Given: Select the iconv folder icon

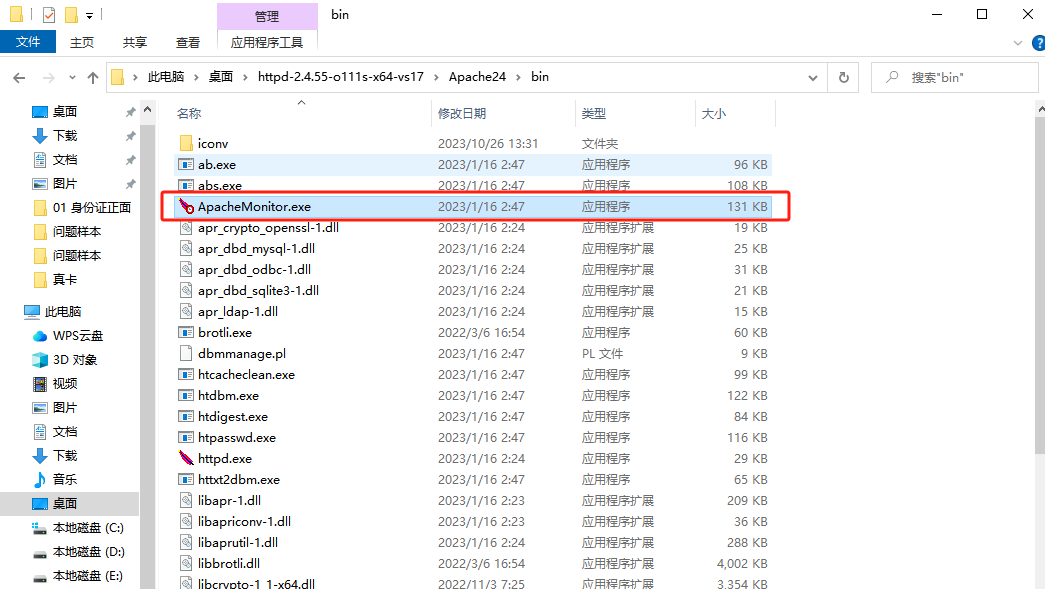Looking at the screenshot, I should click(186, 143).
